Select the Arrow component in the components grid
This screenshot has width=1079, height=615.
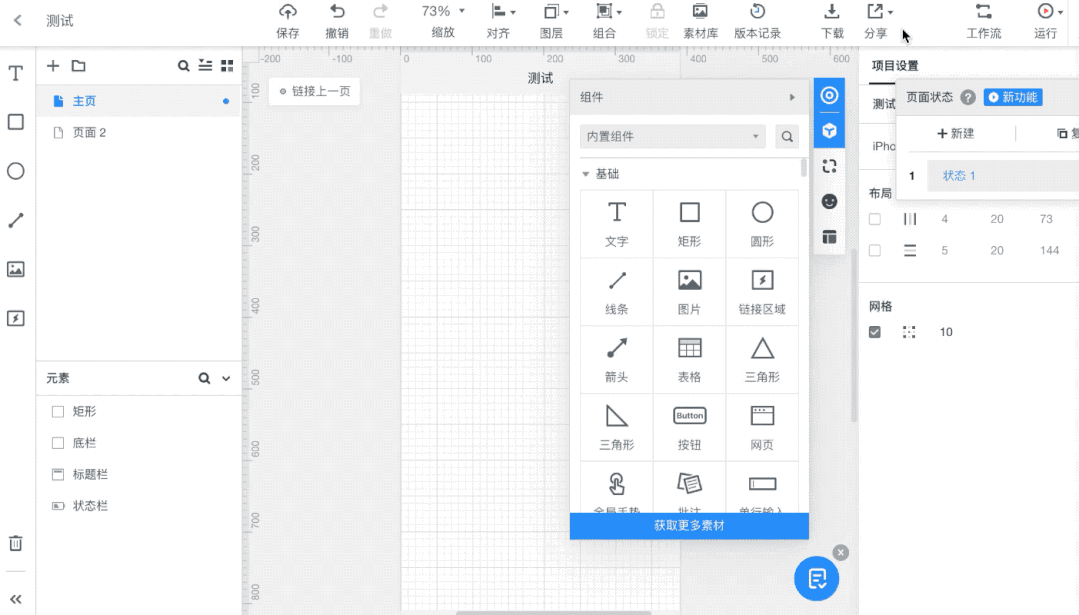tap(617, 348)
